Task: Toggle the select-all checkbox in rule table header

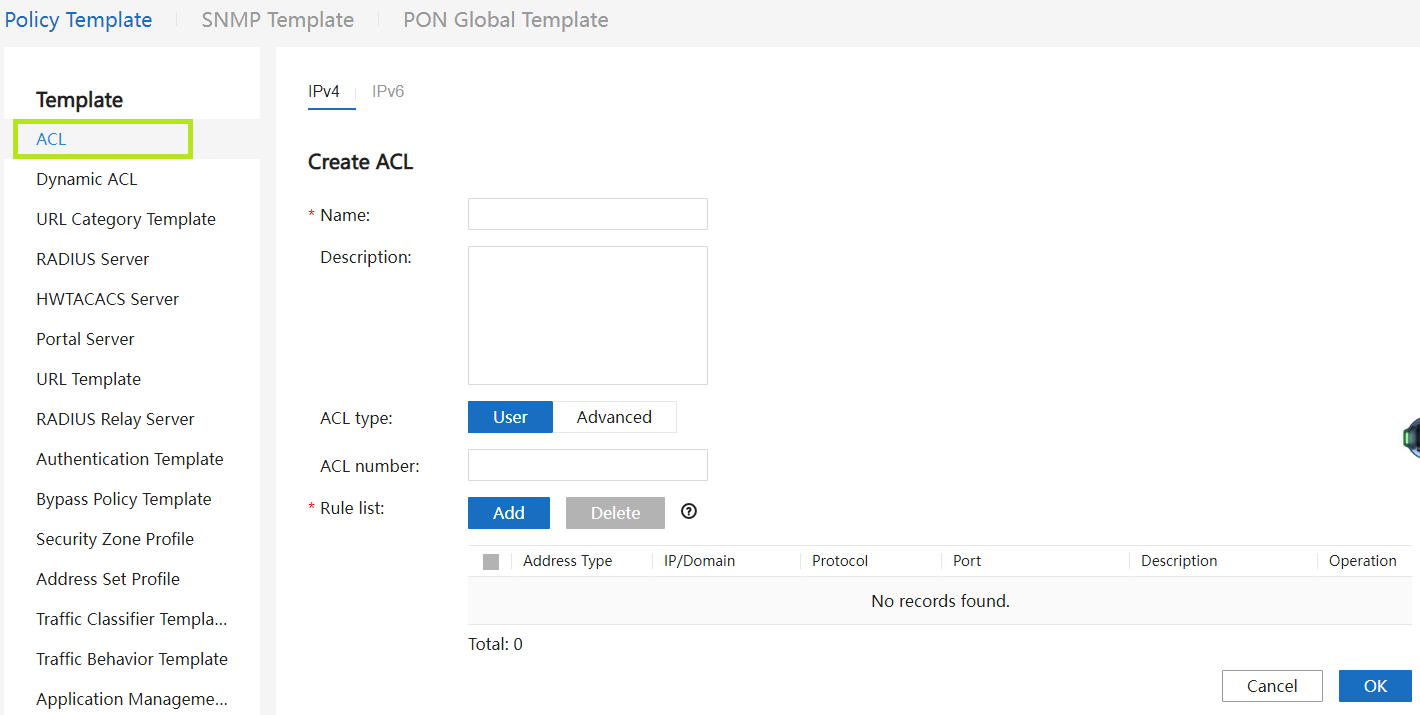Action: [490, 562]
